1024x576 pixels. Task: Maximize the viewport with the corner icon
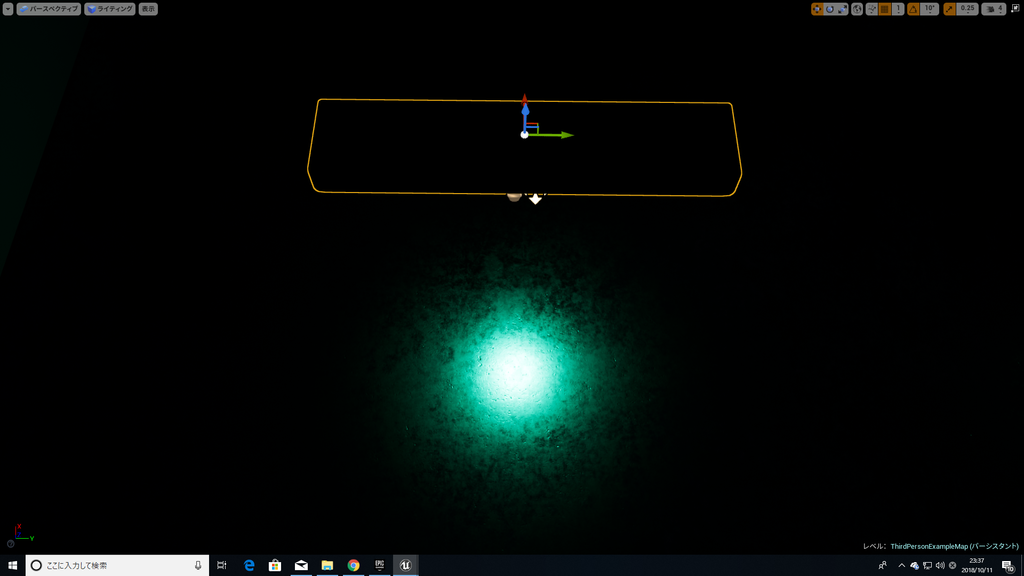(1018, 8)
